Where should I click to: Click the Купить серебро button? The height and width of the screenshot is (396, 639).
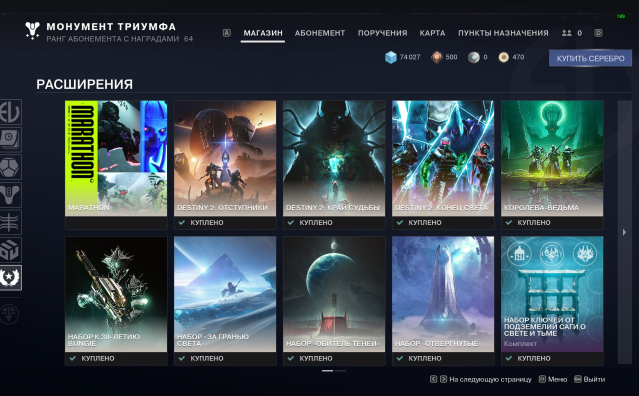pos(591,58)
